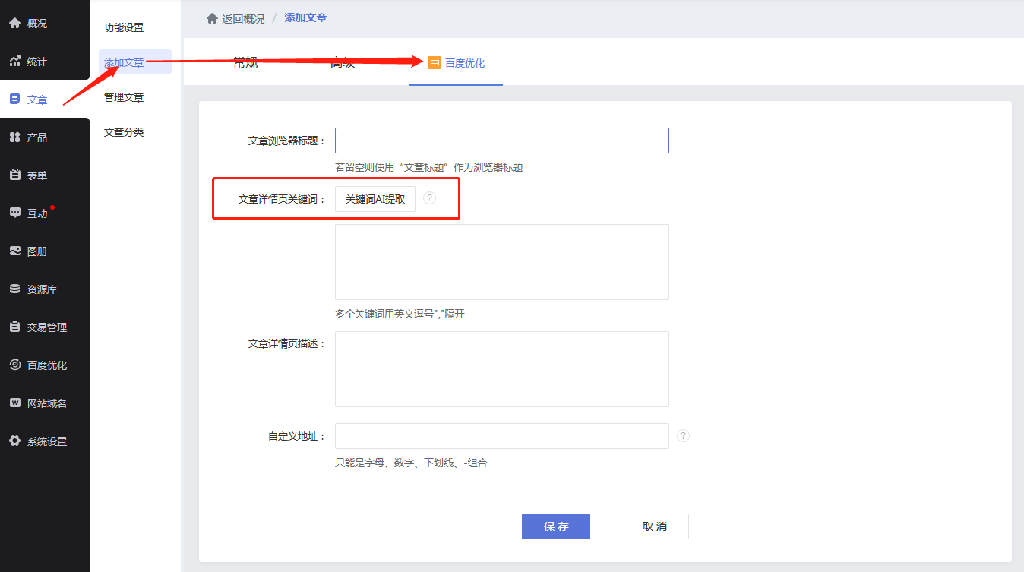Open 功能设置 in the submenu
The image size is (1024, 572).
(x=124, y=27)
